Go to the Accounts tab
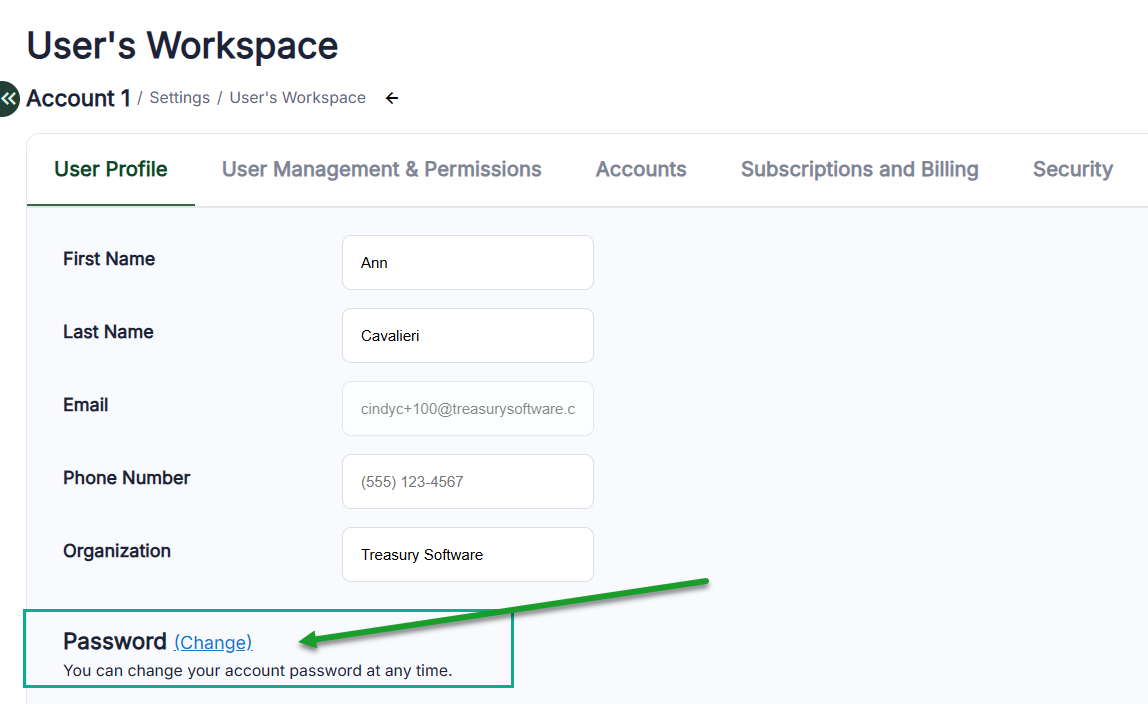This screenshot has height=704, width=1148. pos(641,169)
